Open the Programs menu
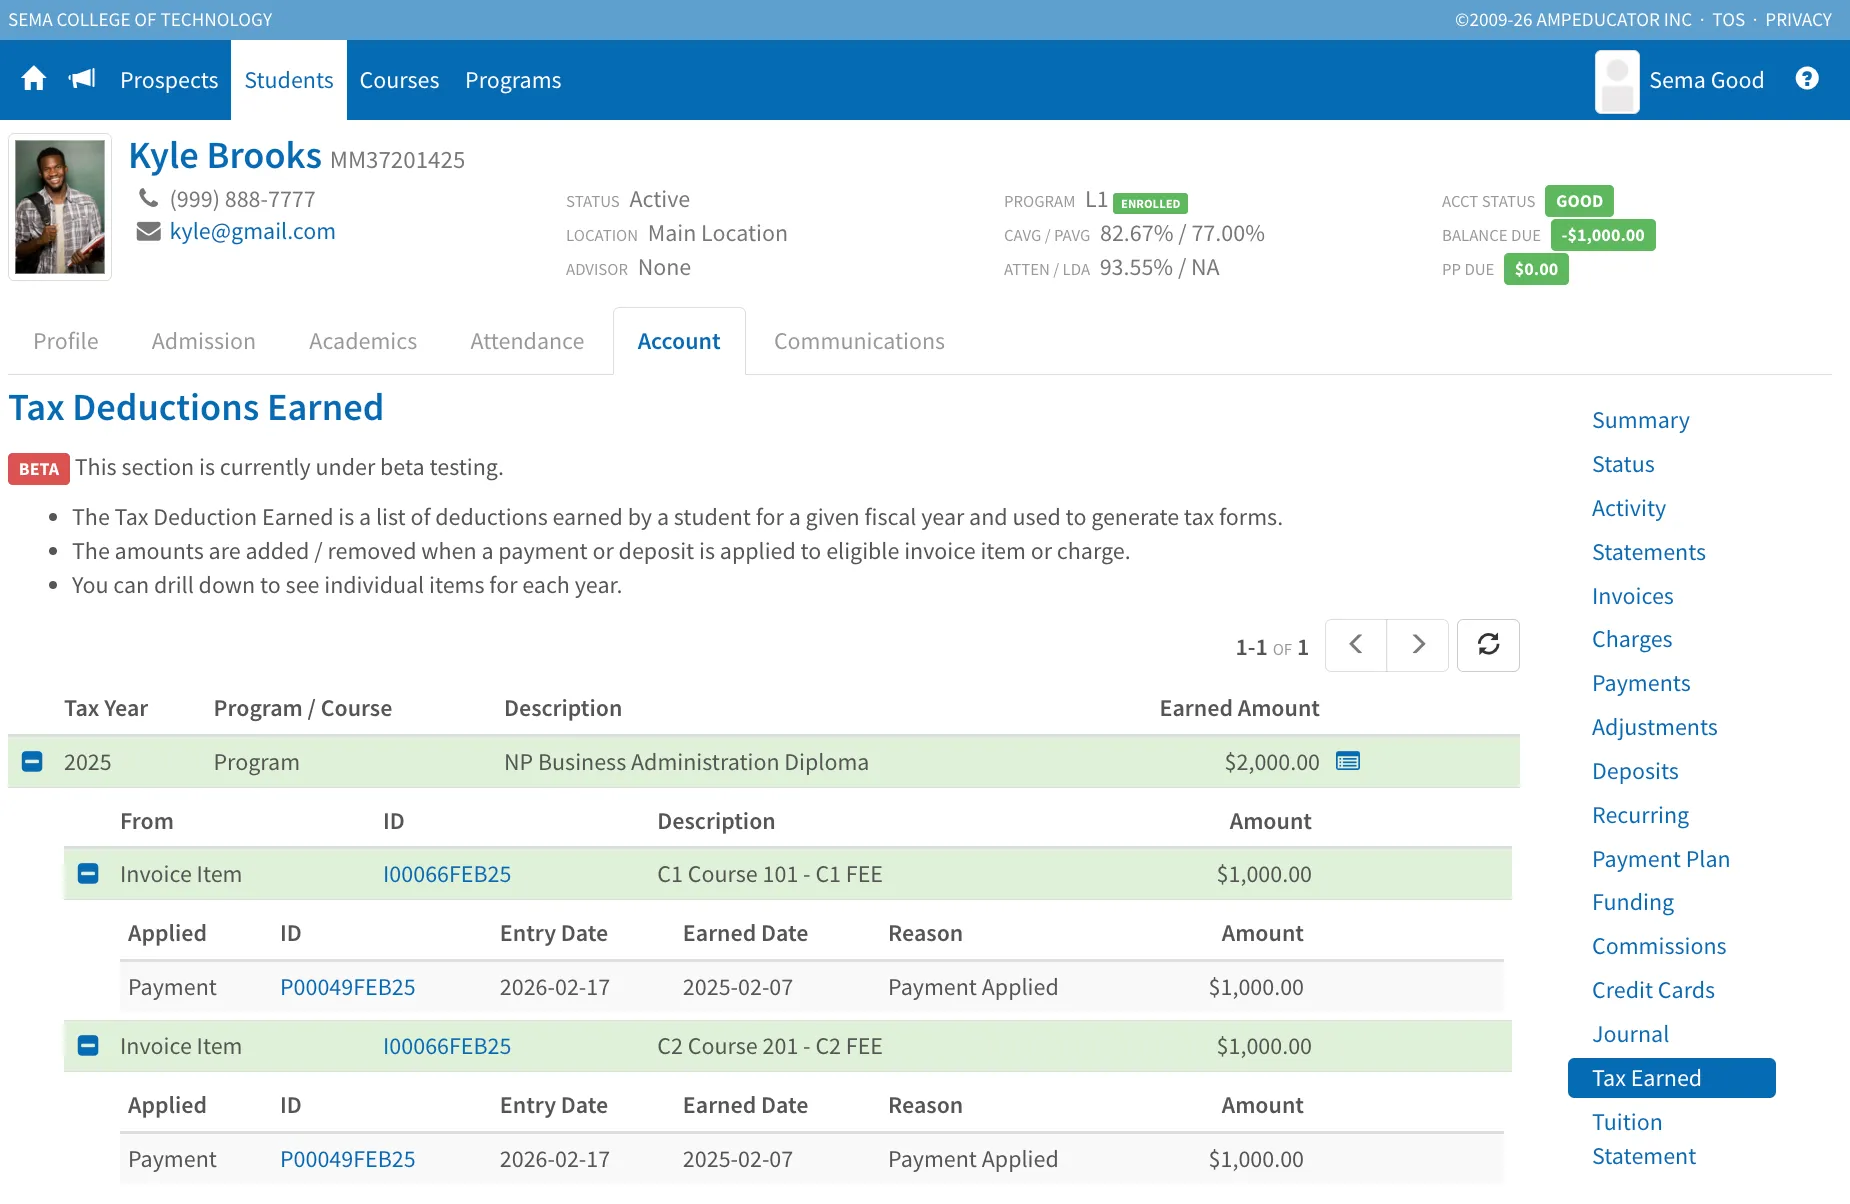This screenshot has height=1204, width=1850. coord(513,80)
